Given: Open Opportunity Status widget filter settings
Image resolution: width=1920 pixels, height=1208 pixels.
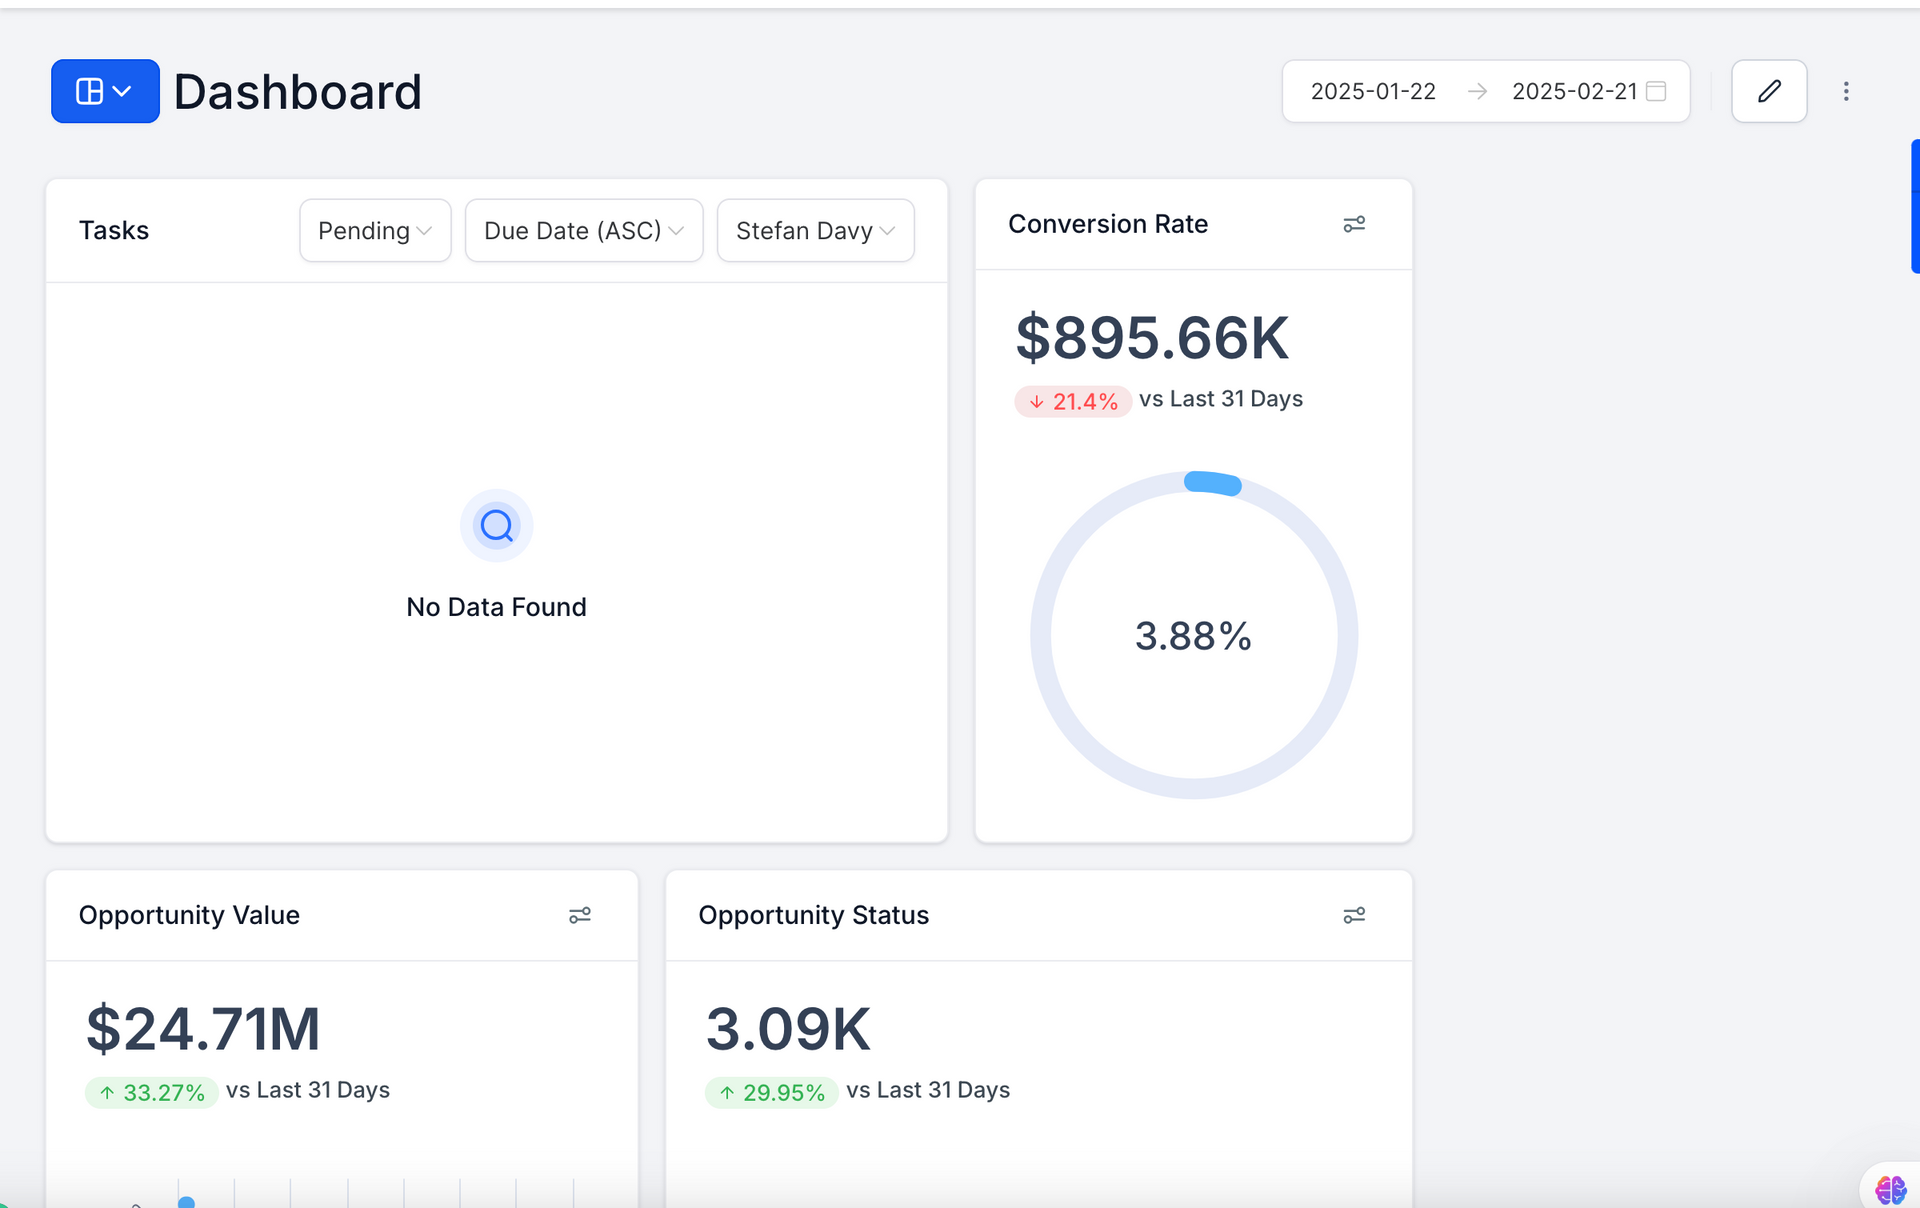Looking at the screenshot, I should coord(1354,915).
